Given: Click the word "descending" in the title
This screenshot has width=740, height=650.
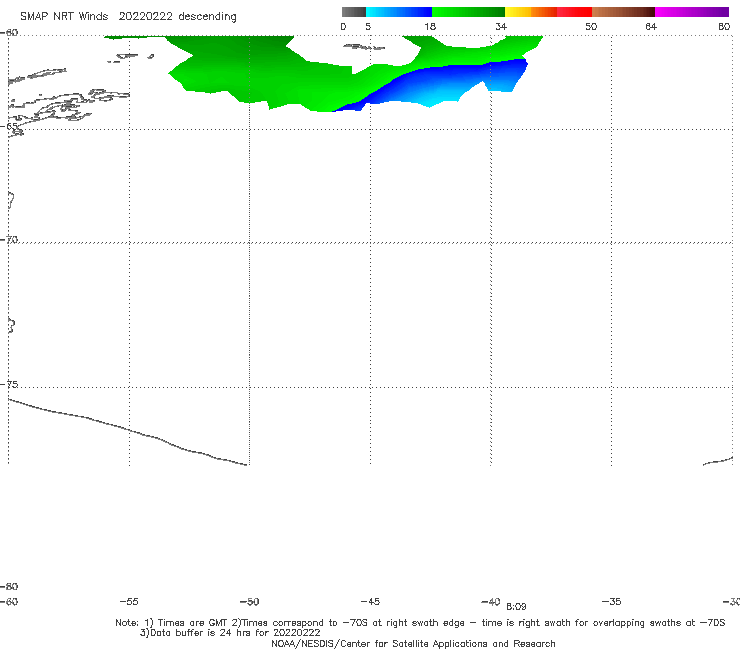Looking at the screenshot, I should click(x=207, y=17).
